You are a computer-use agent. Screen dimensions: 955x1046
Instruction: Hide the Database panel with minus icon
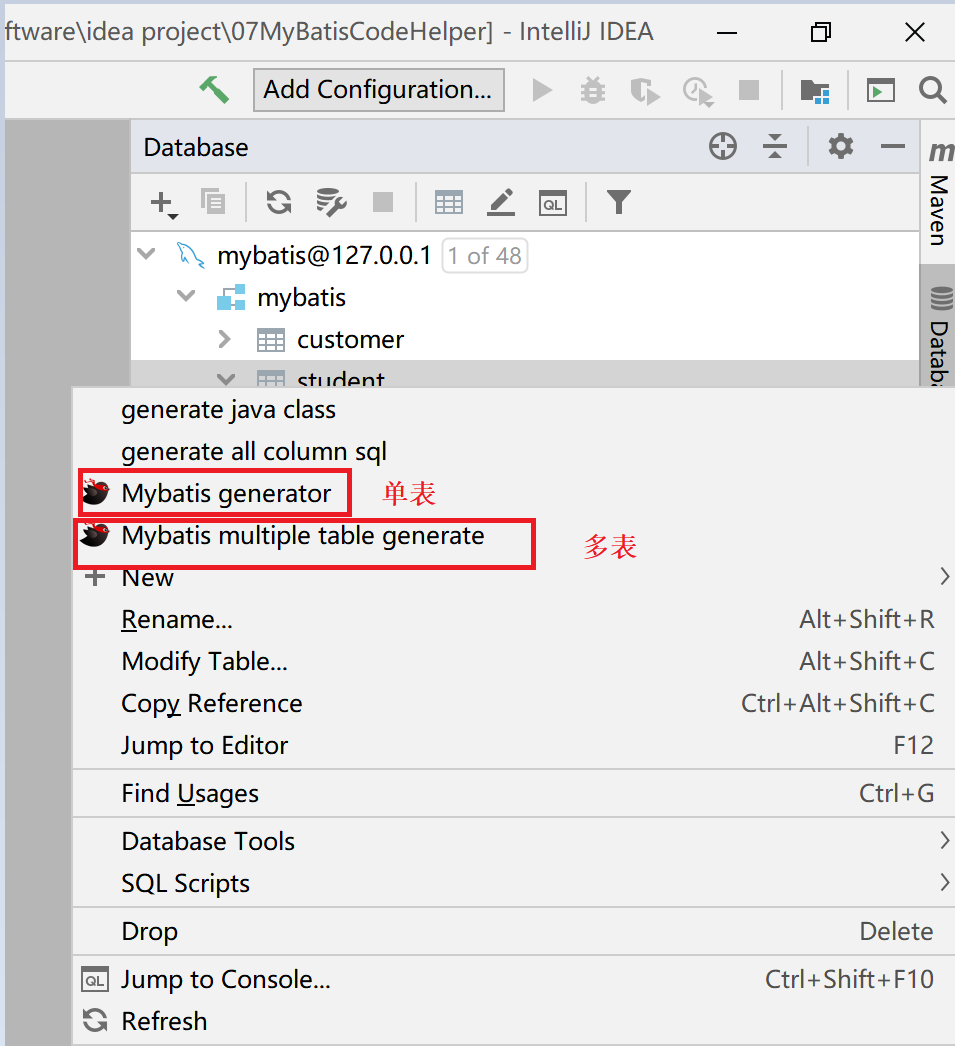(x=892, y=146)
